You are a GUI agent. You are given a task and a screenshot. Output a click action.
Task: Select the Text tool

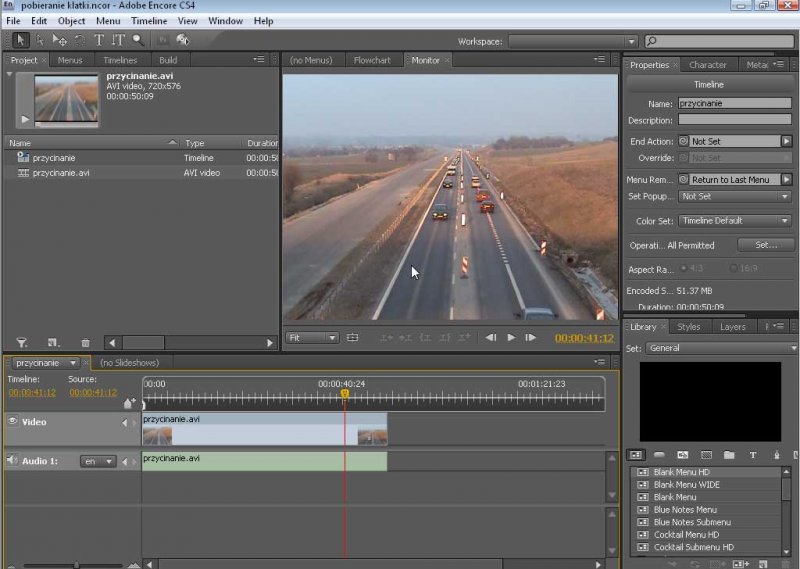point(99,40)
